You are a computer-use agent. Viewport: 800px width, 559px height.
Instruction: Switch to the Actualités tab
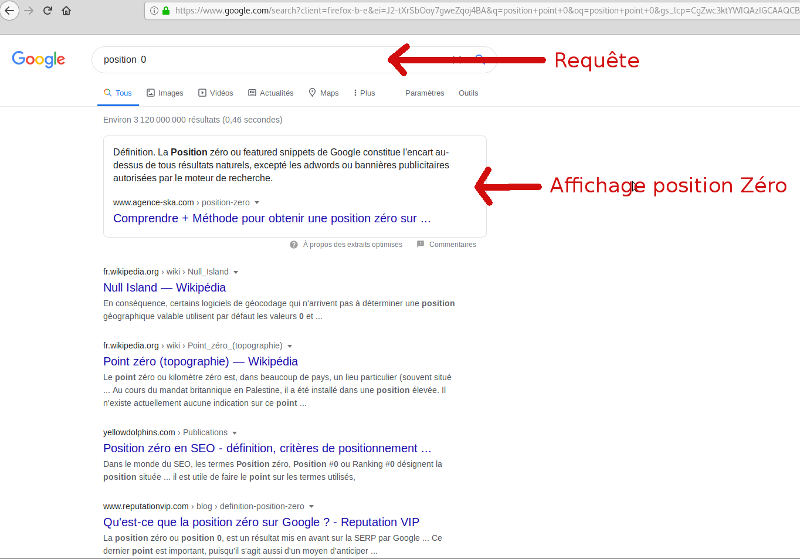(270, 93)
